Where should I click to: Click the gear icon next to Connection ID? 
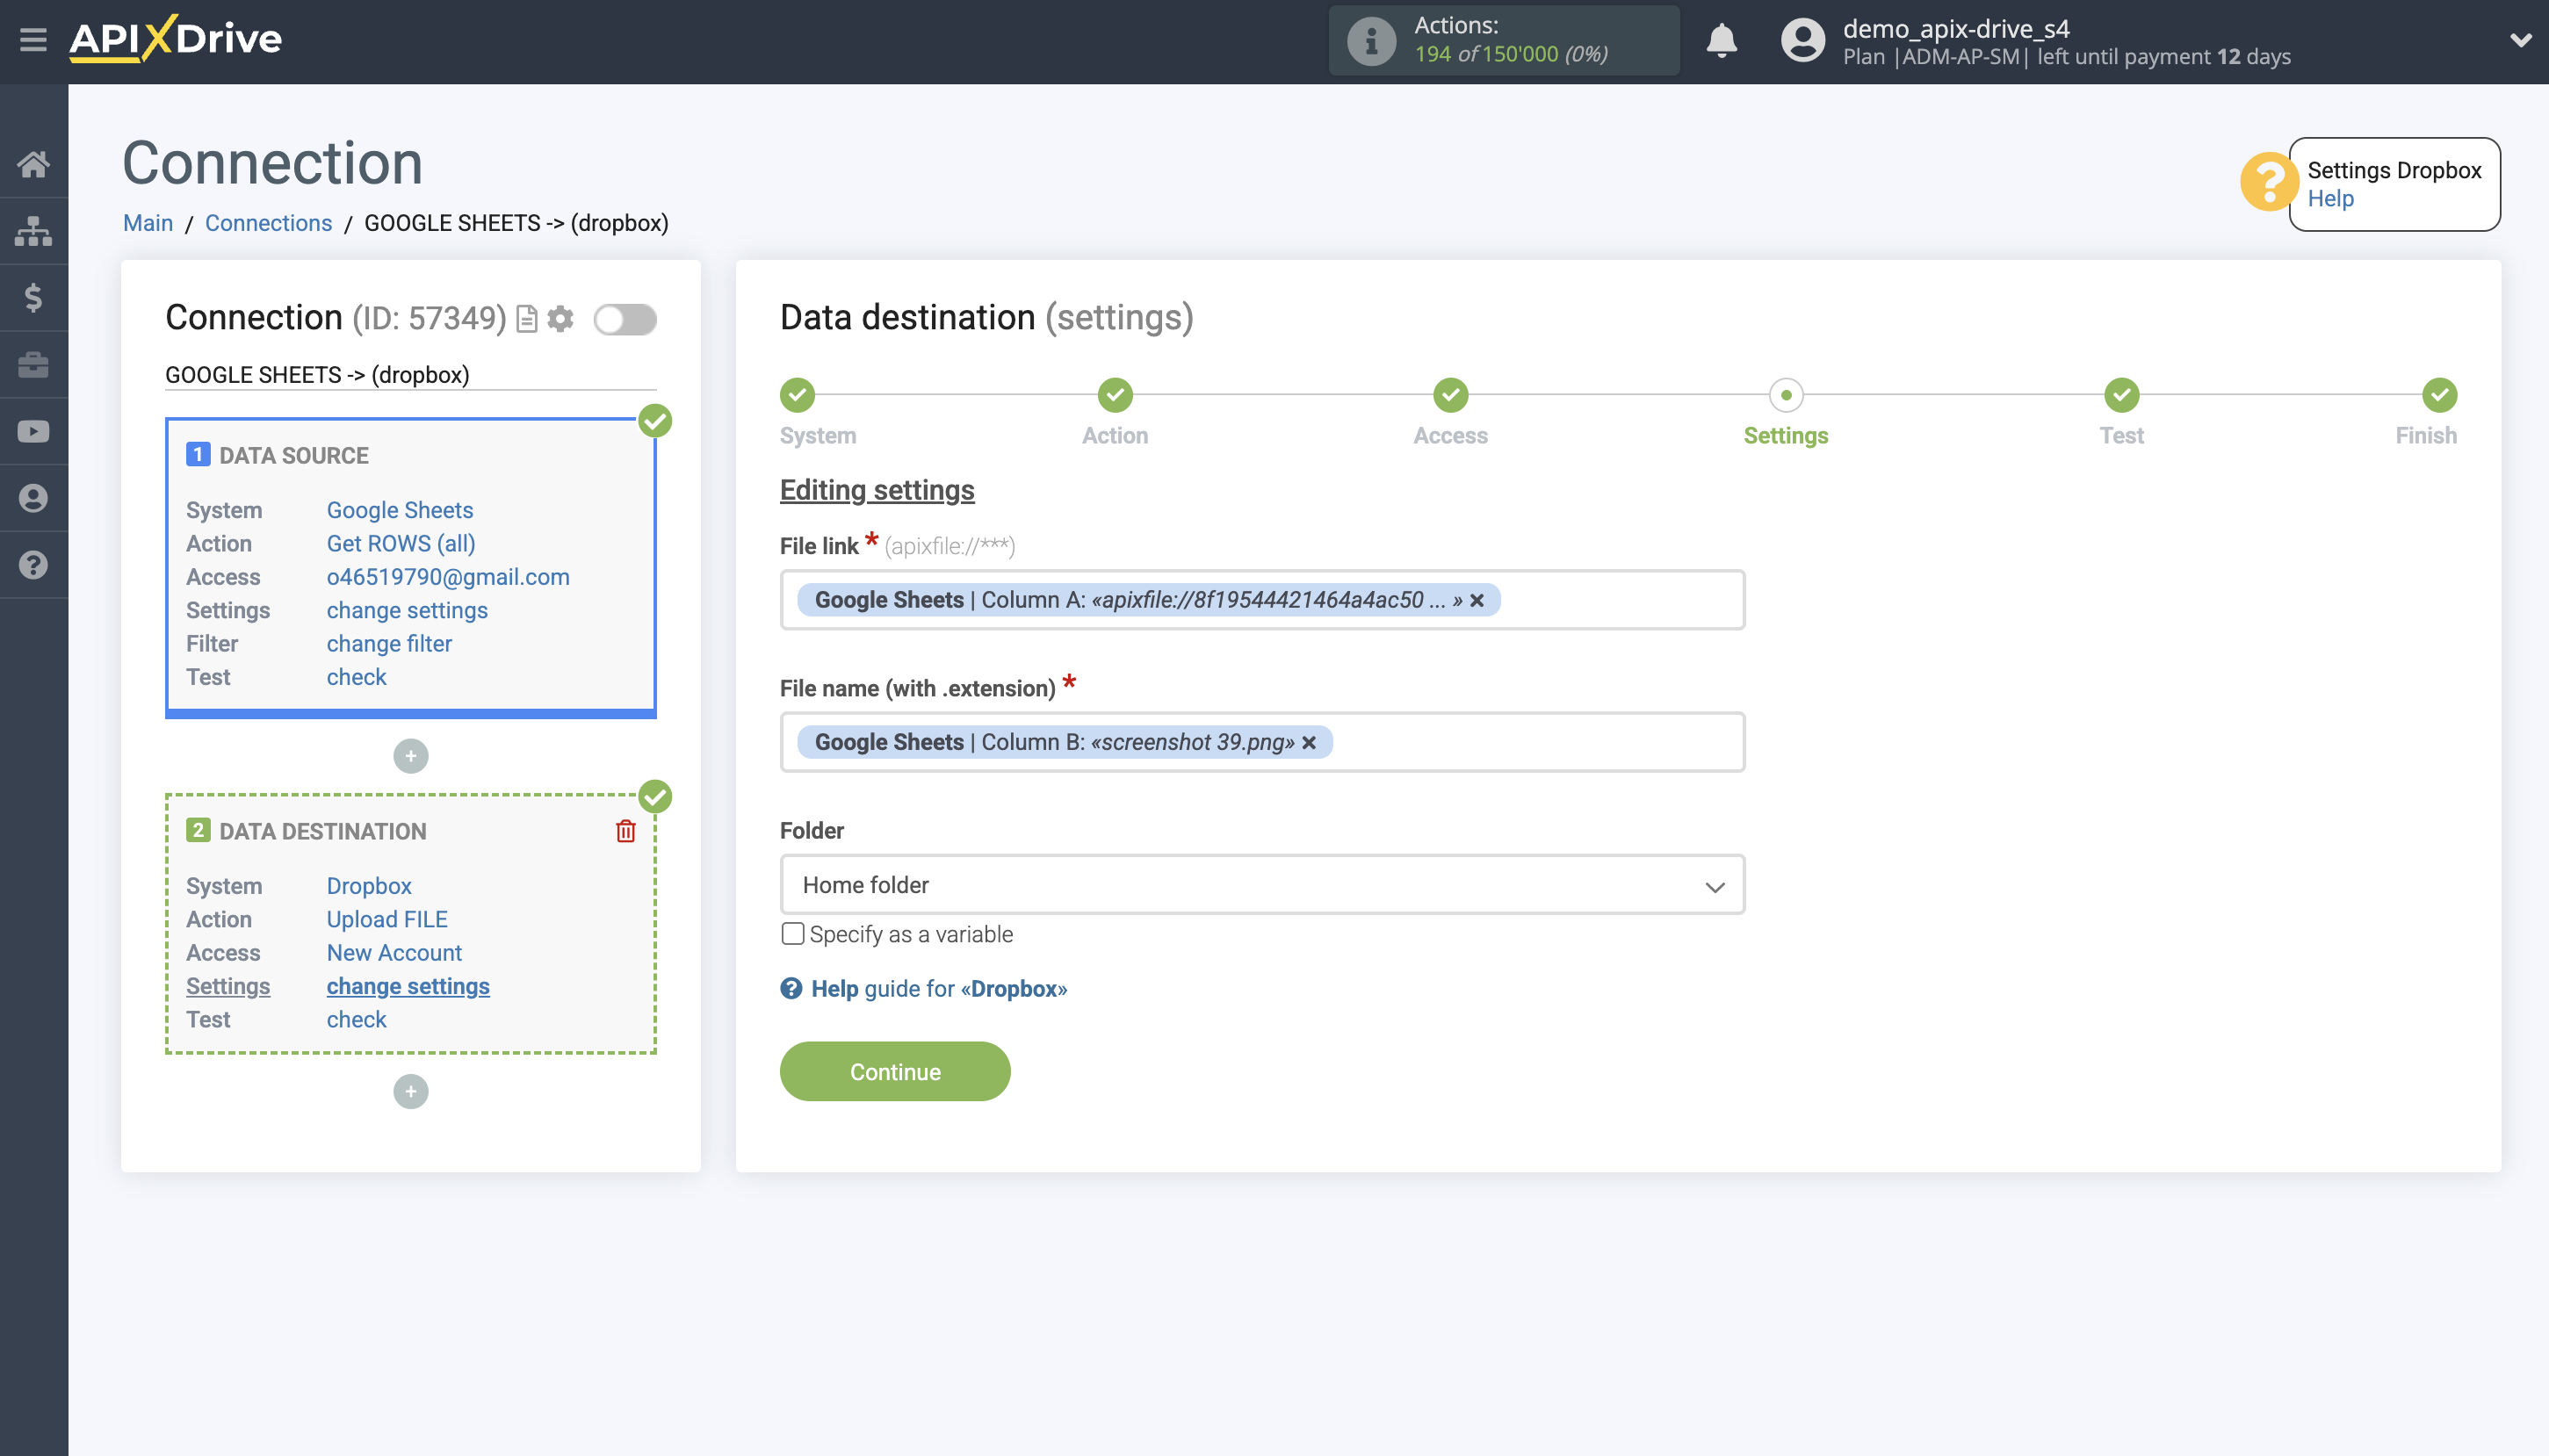click(x=561, y=318)
